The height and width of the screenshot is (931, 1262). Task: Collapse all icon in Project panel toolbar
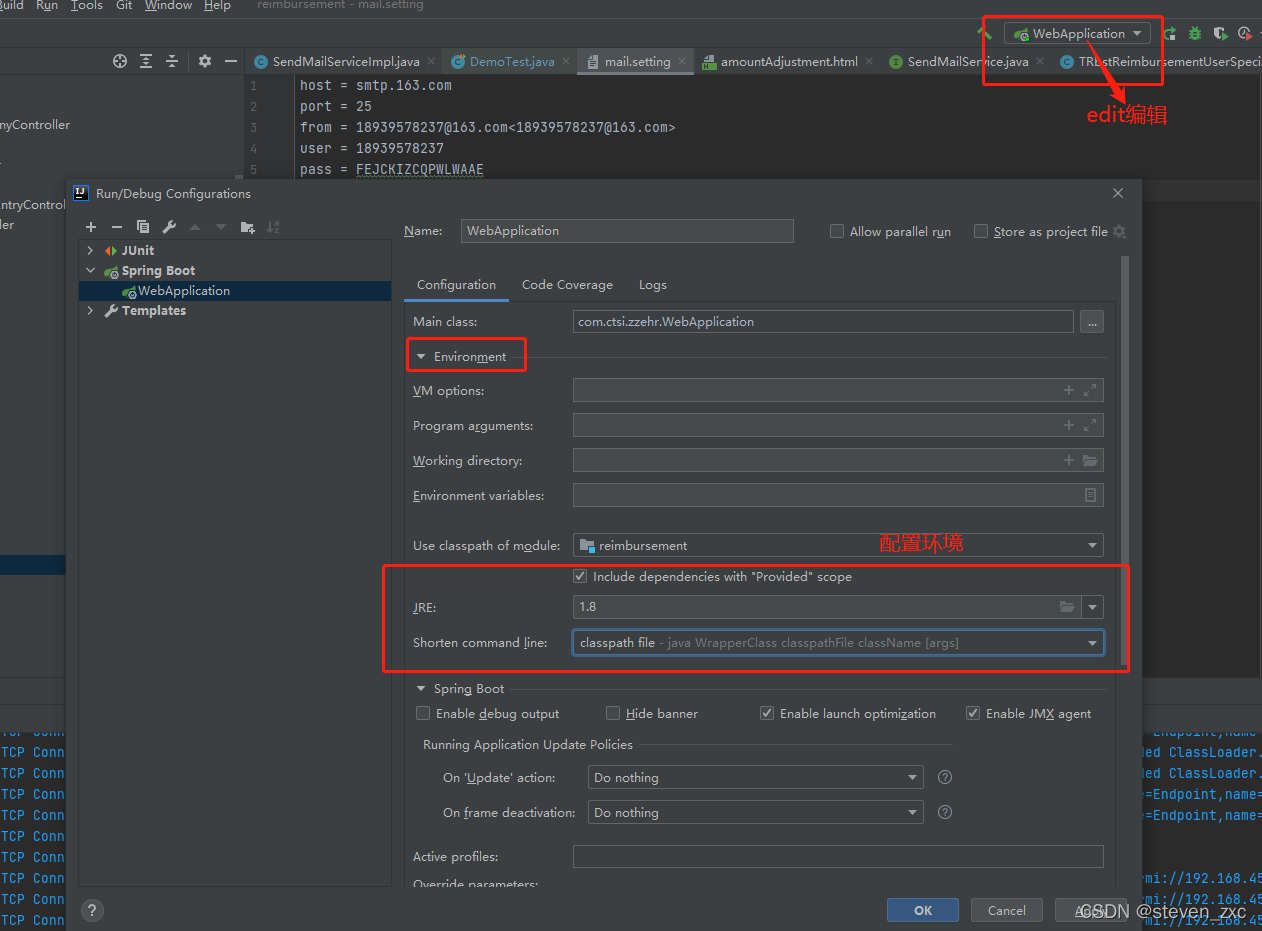(x=173, y=61)
